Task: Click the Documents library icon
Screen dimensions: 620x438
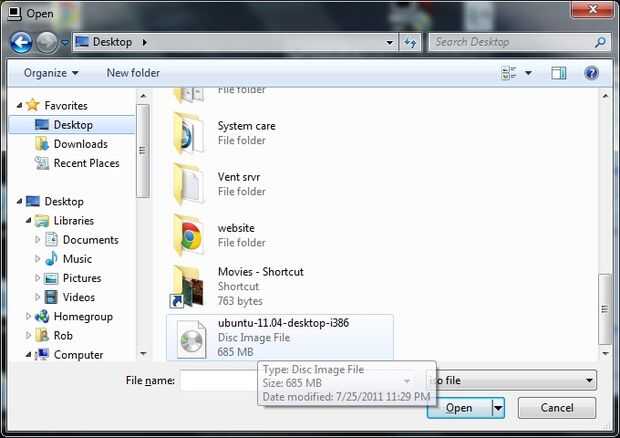Action: click(51, 240)
